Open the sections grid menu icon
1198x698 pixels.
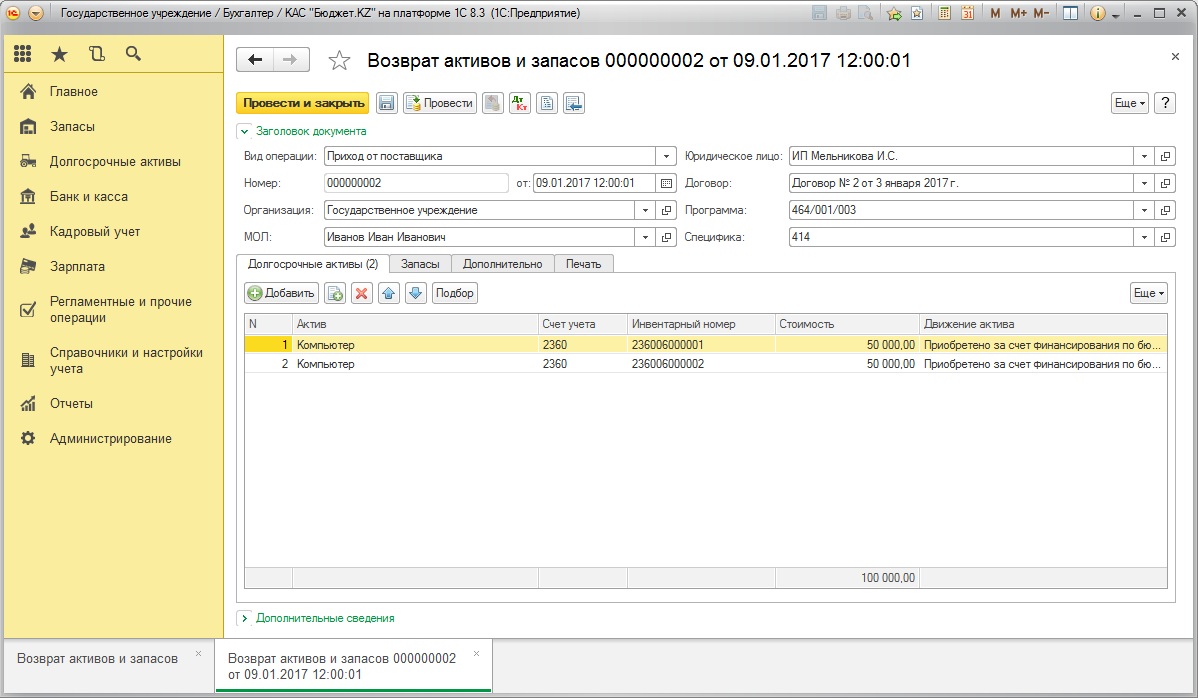pyautogui.click(x=23, y=53)
